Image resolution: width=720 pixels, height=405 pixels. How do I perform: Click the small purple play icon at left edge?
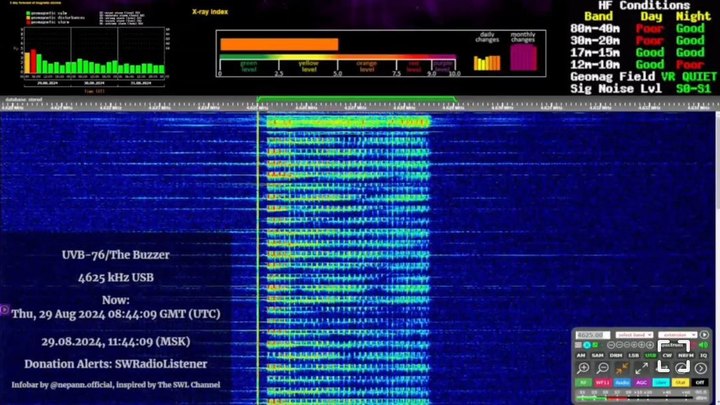coord(4,310)
